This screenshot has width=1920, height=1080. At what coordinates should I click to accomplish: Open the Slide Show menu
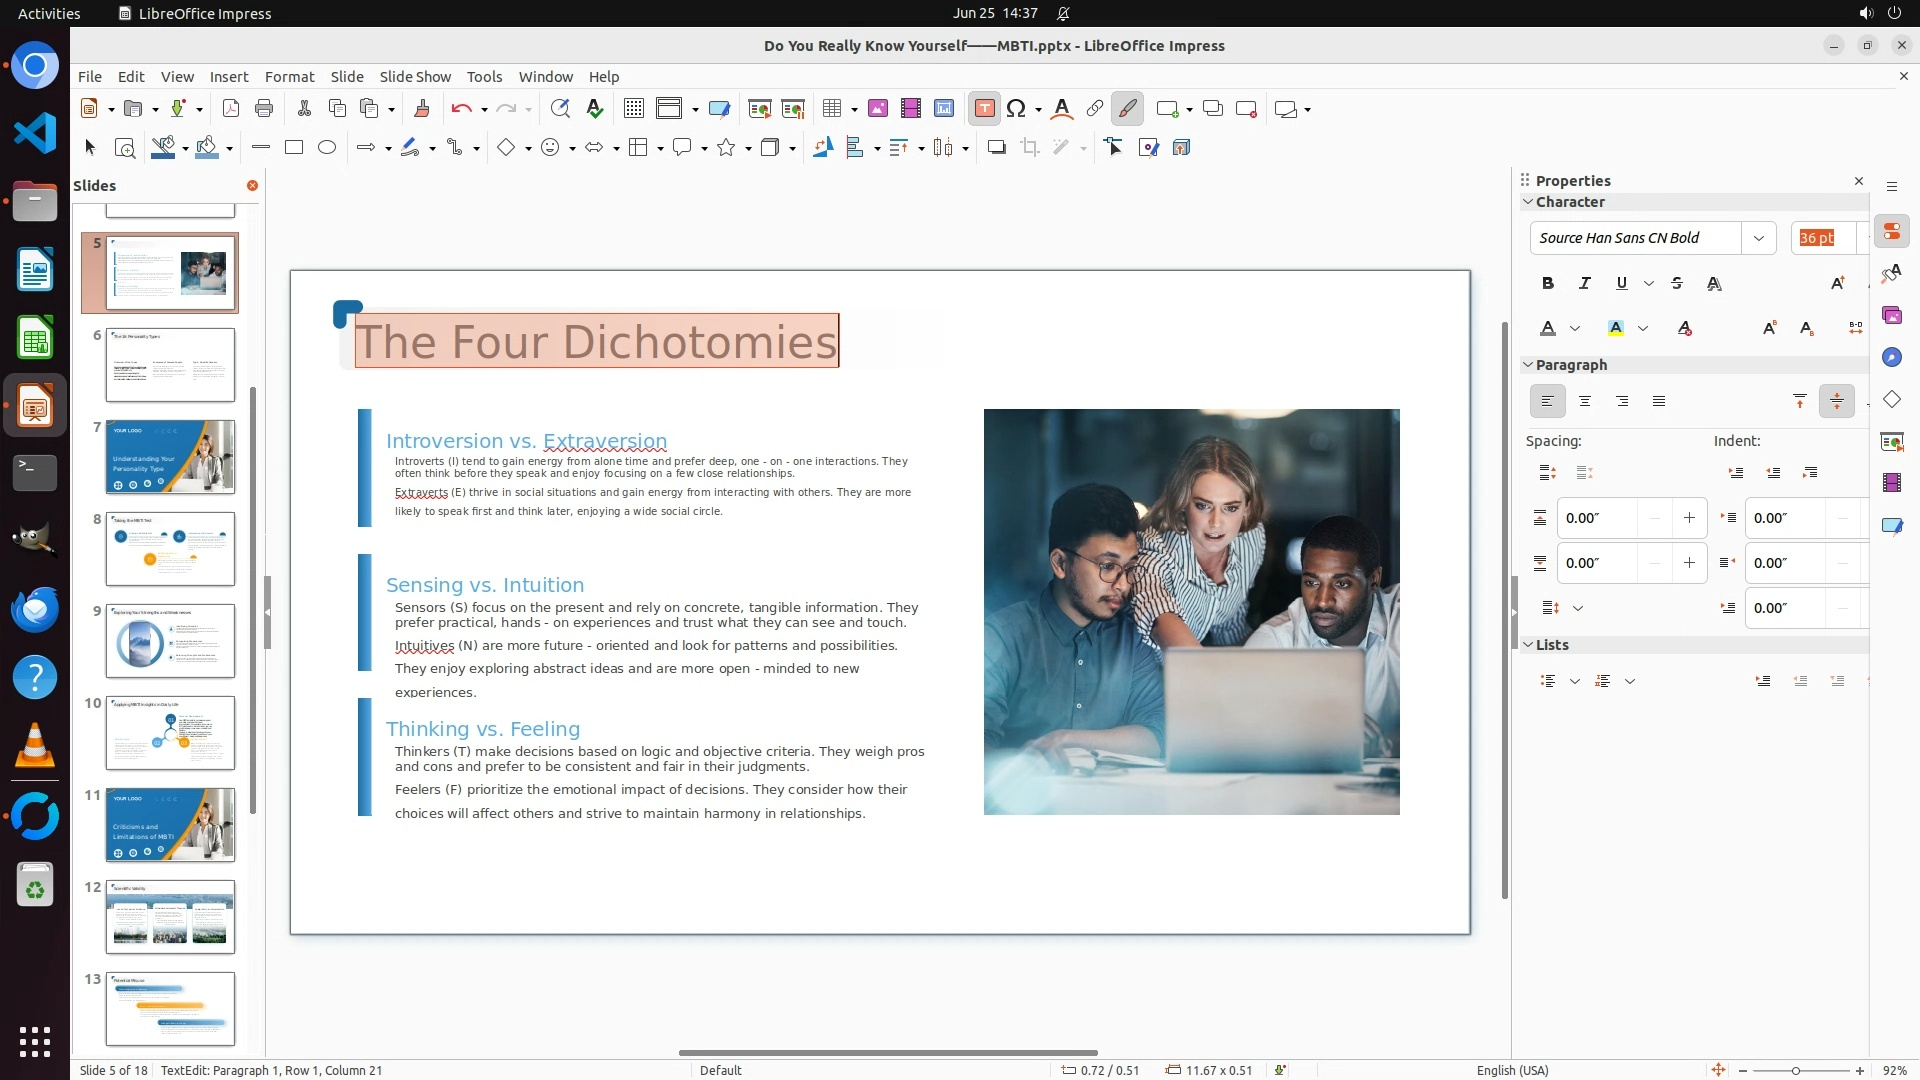coord(414,77)
